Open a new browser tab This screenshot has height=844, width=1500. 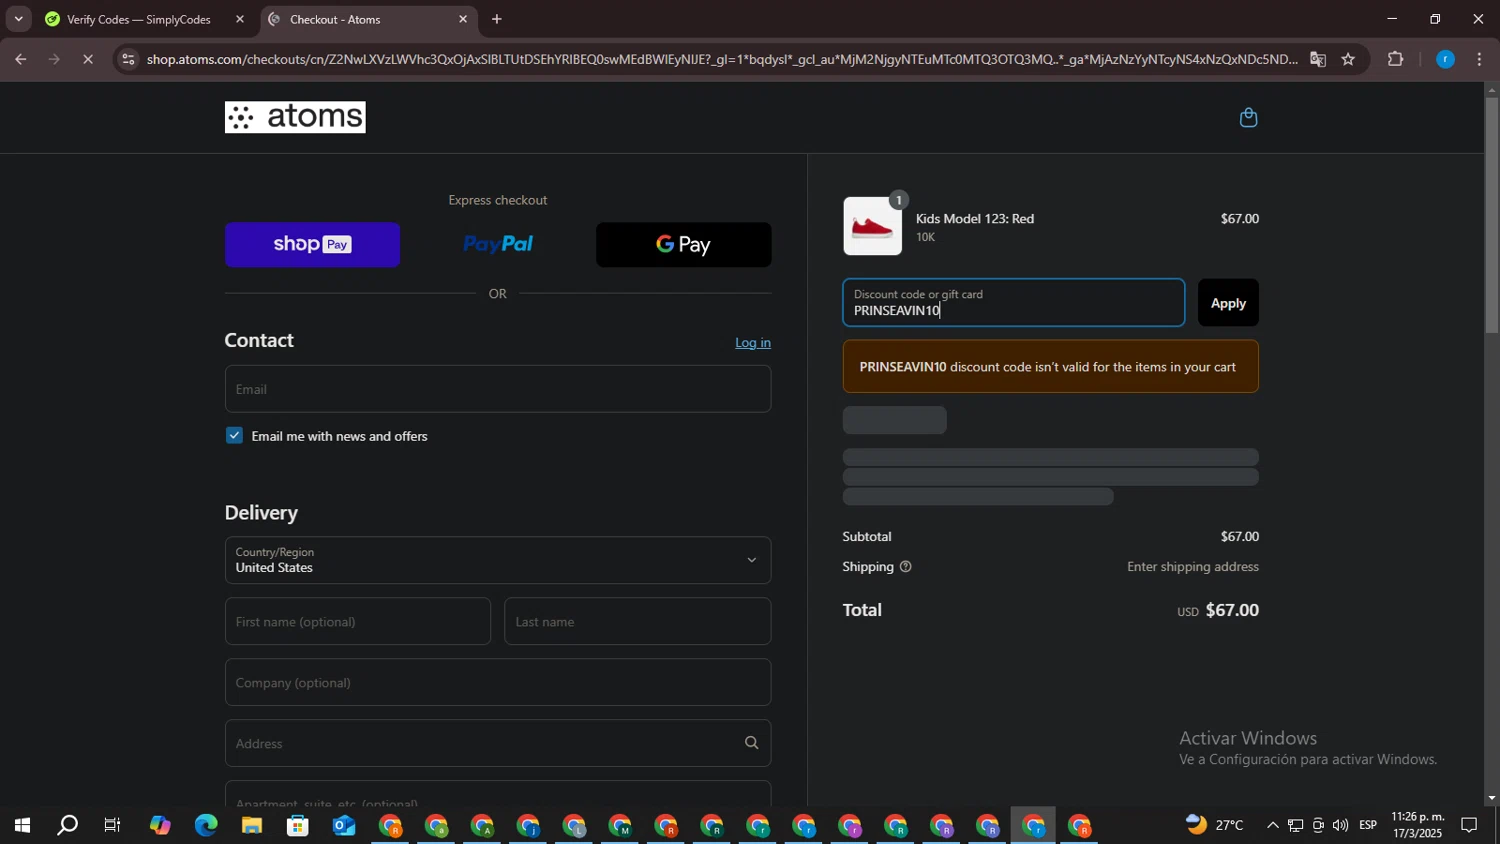point(497,19)
